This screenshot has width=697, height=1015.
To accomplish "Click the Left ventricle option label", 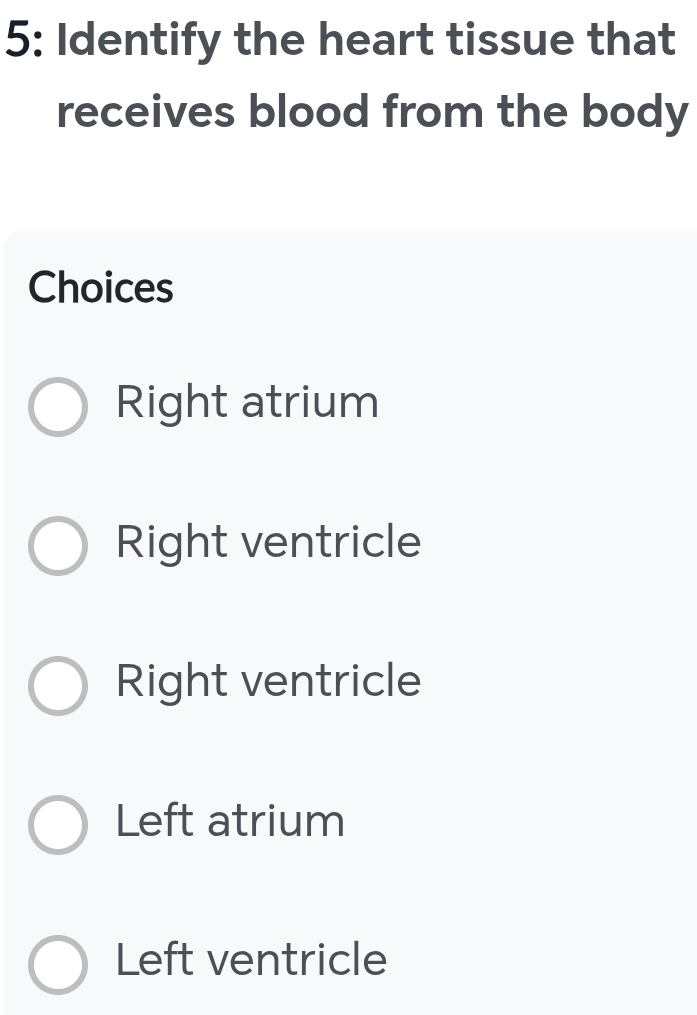I will (251, 962).
